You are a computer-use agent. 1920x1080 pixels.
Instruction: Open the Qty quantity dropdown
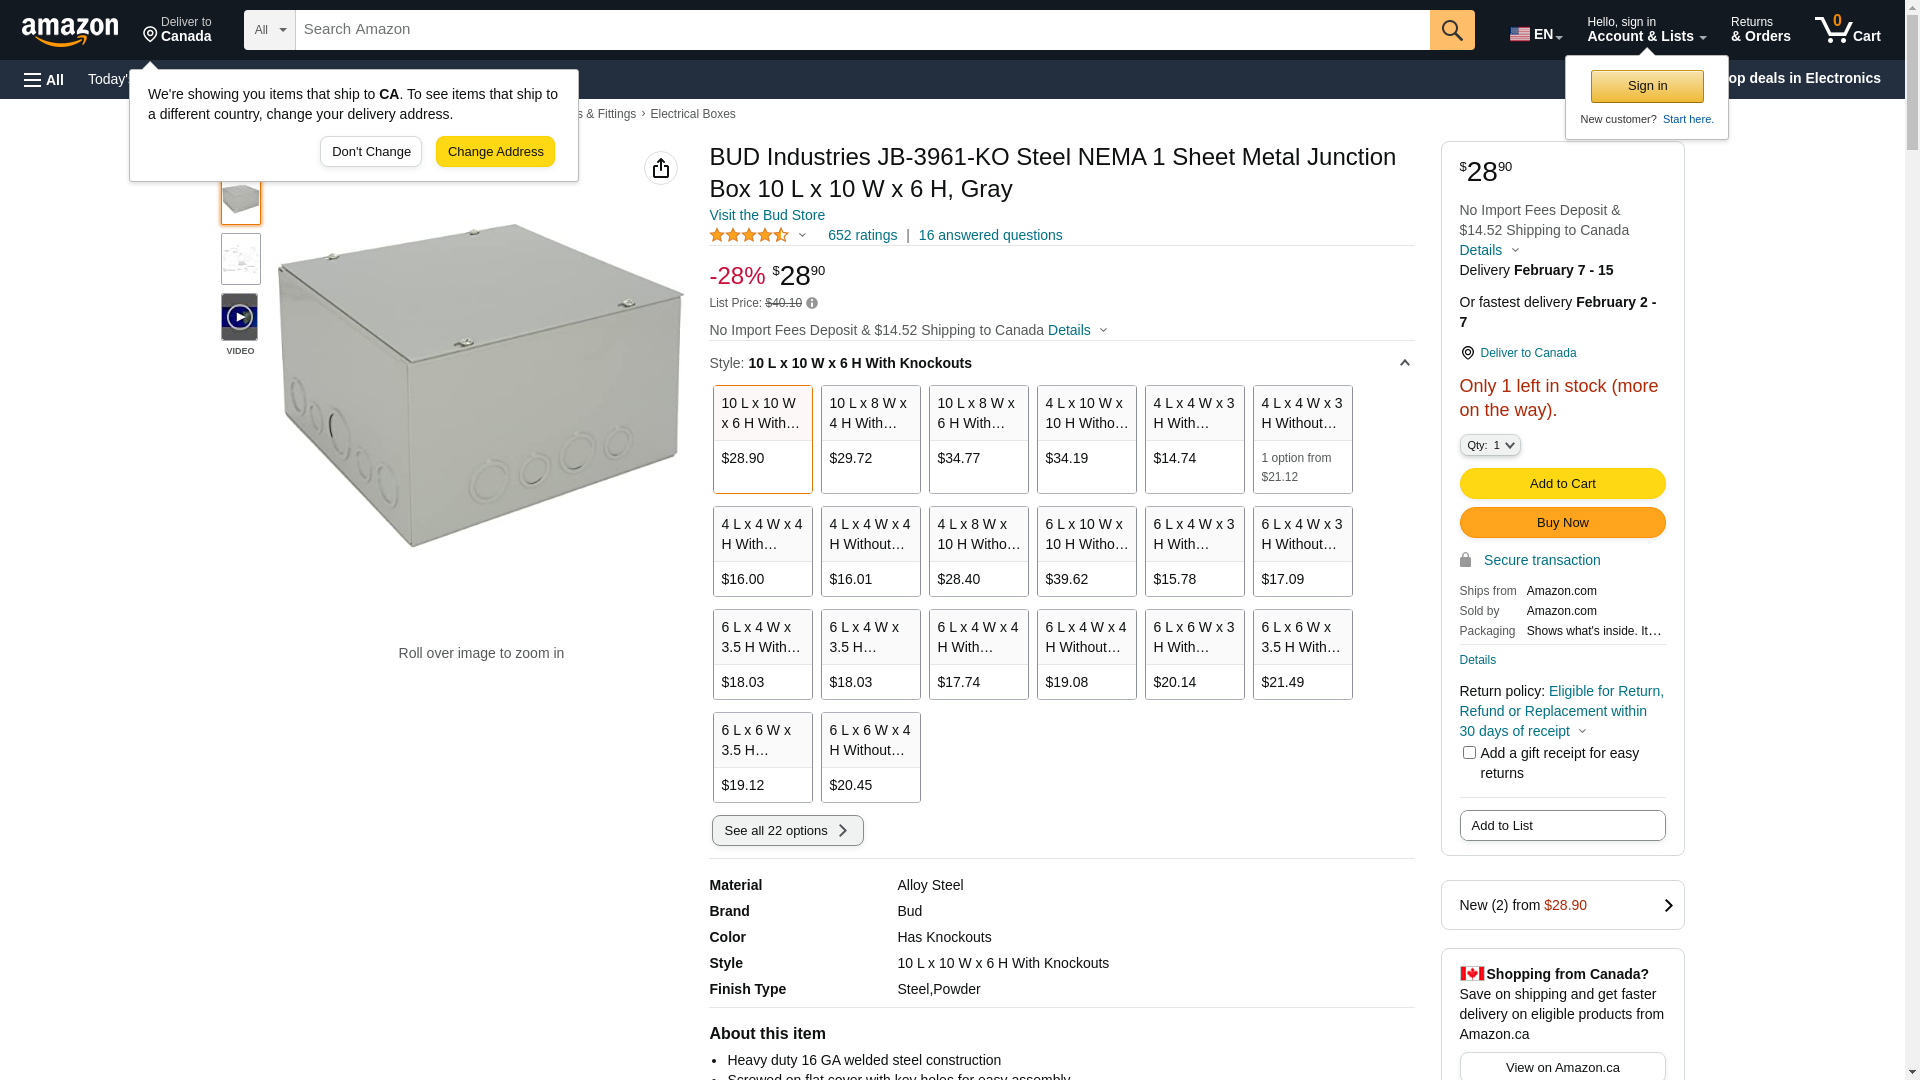click(x=1489, y=445)
